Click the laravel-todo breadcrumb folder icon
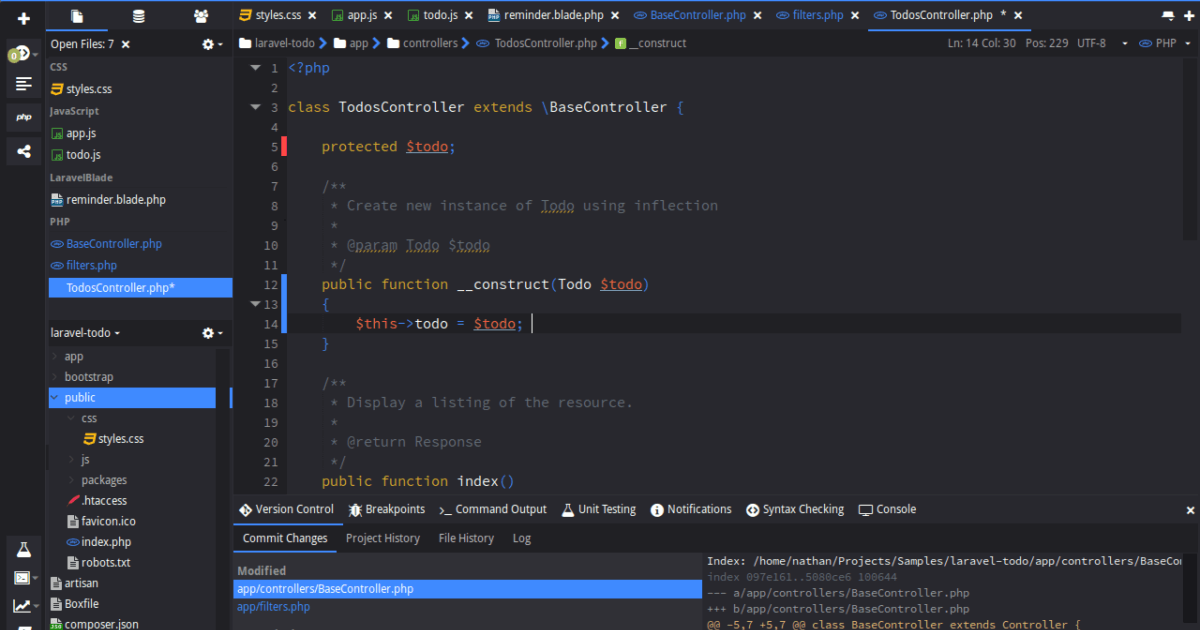 [245, 44]
